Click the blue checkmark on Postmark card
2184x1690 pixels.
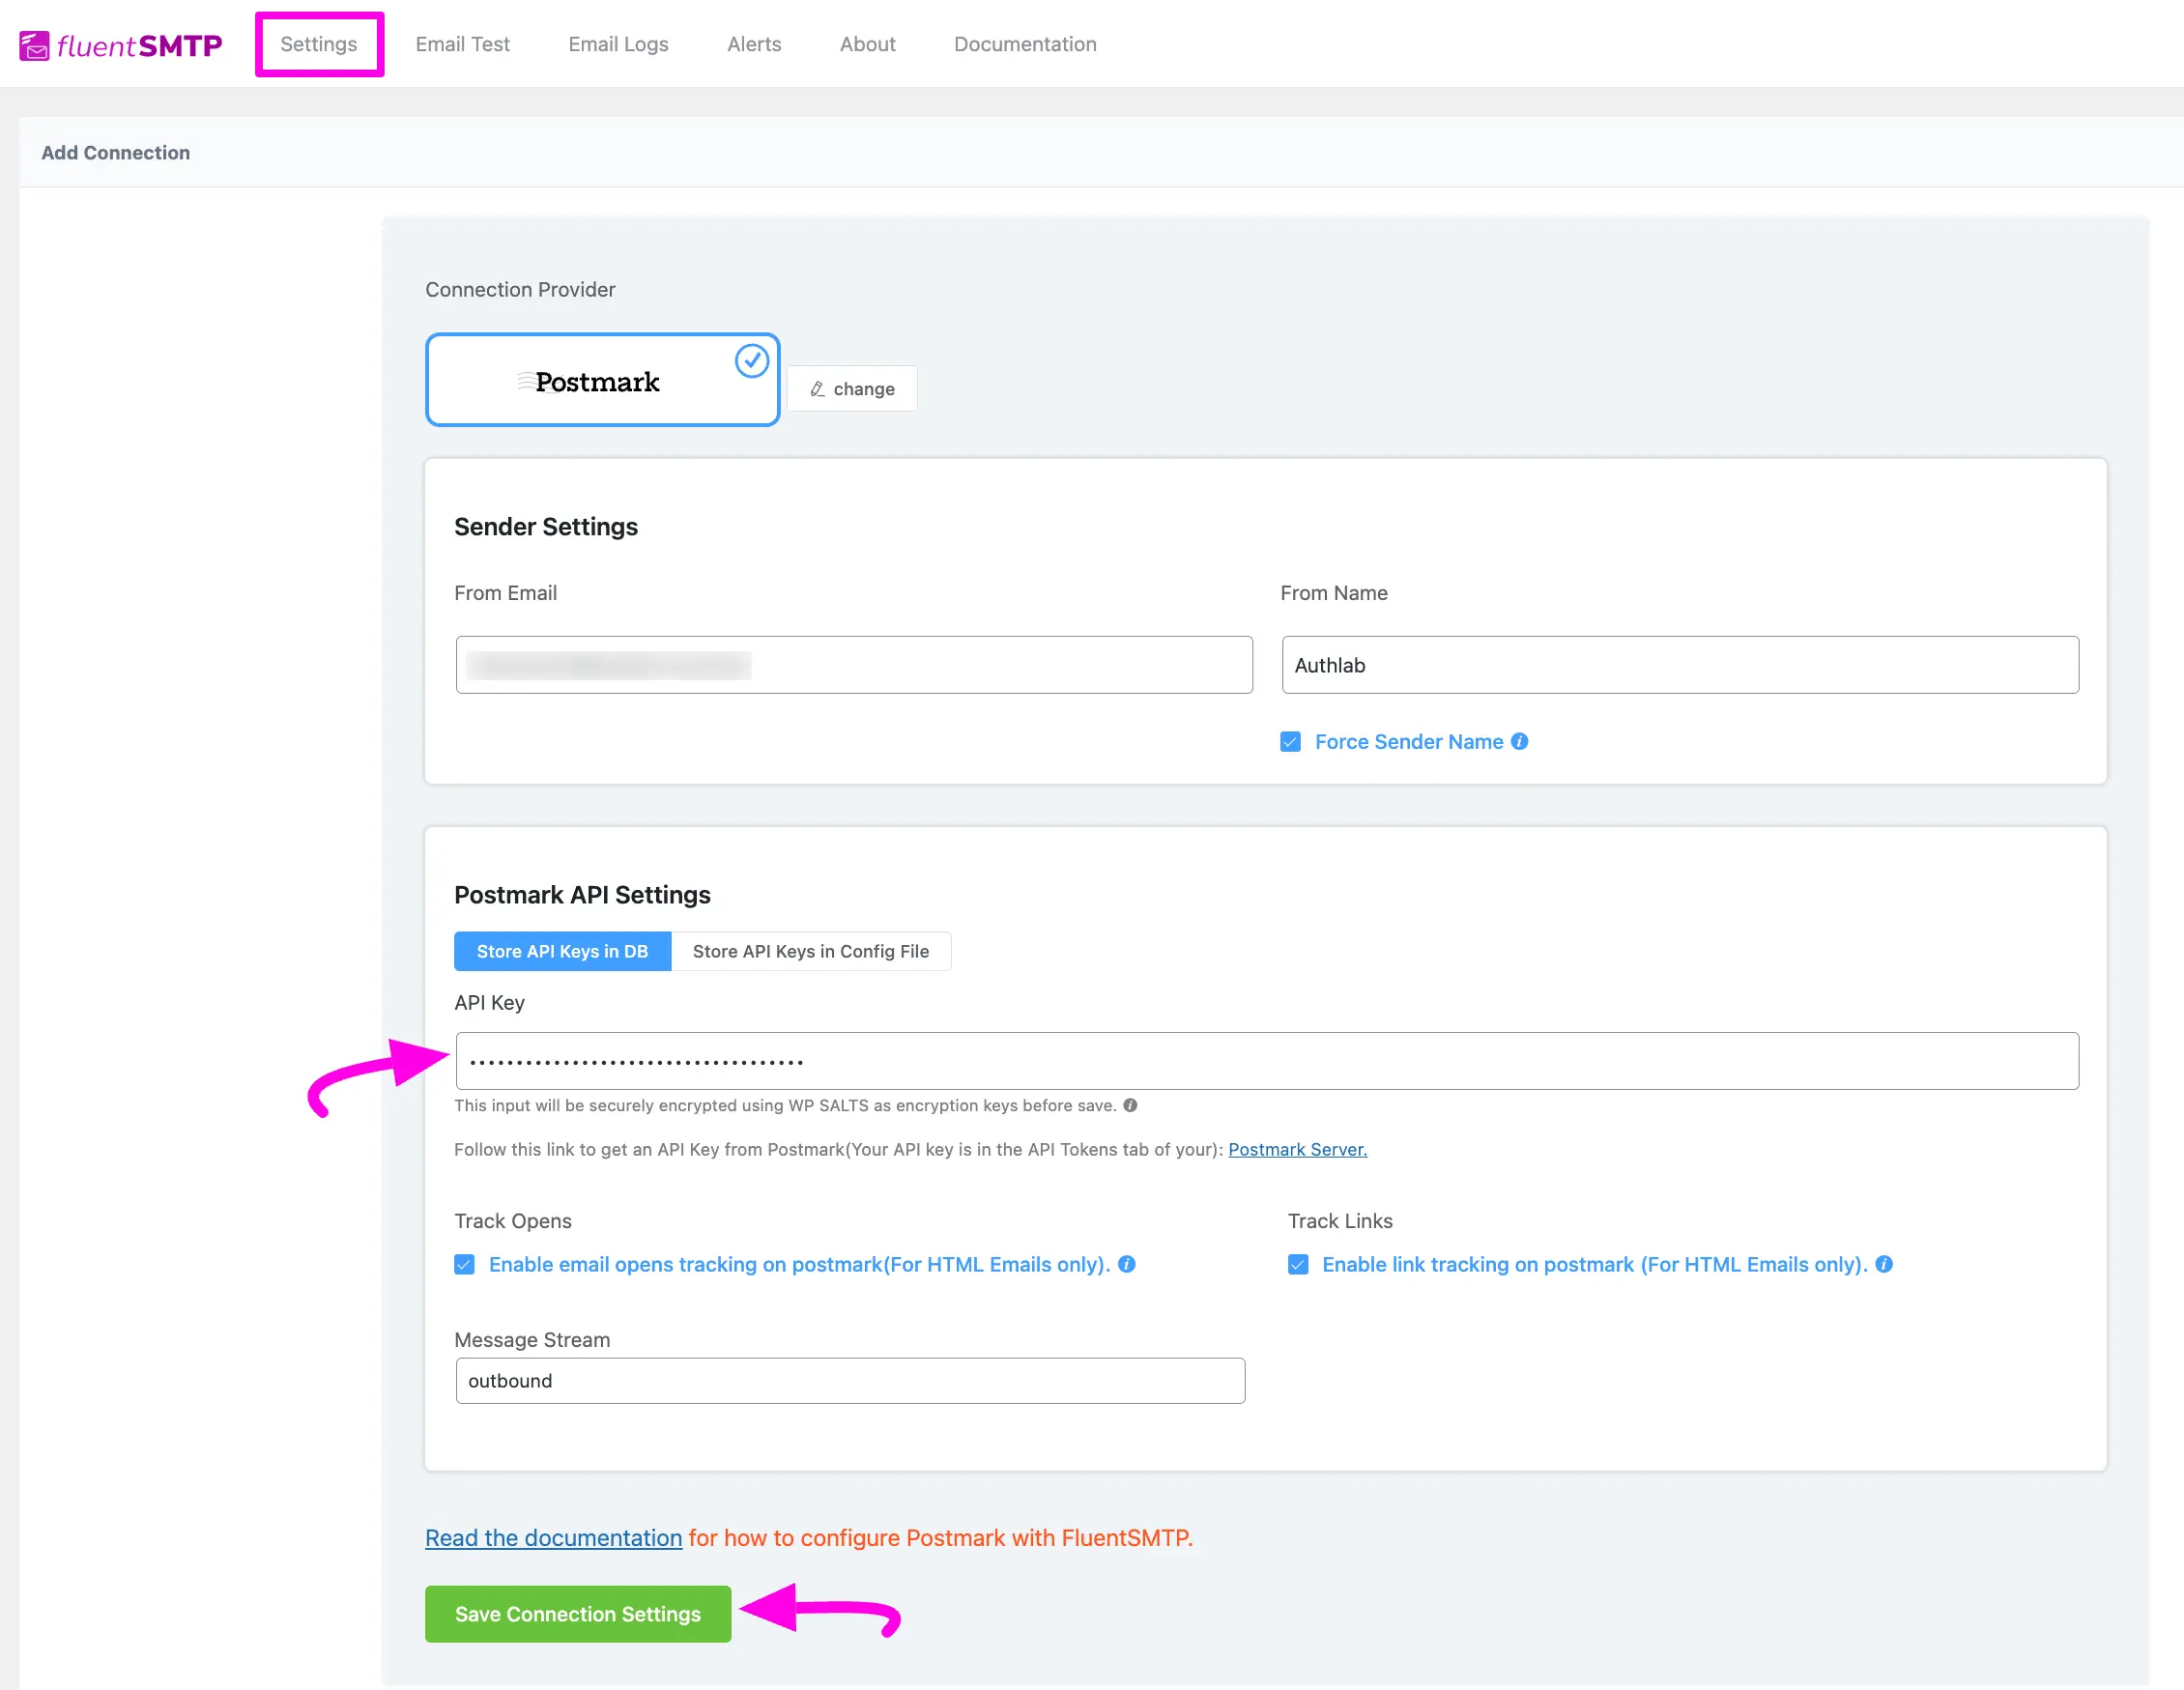(751, 360)
